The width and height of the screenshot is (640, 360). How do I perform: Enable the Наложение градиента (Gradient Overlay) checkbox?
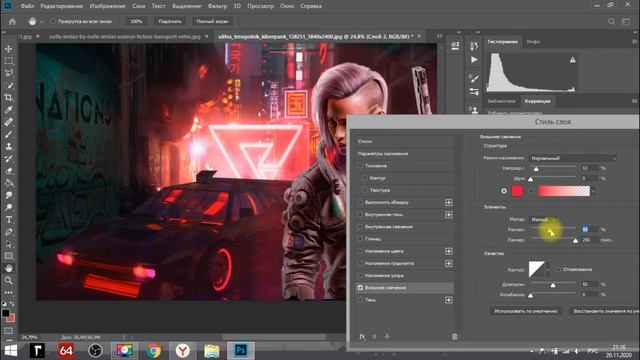click(360, 263)
